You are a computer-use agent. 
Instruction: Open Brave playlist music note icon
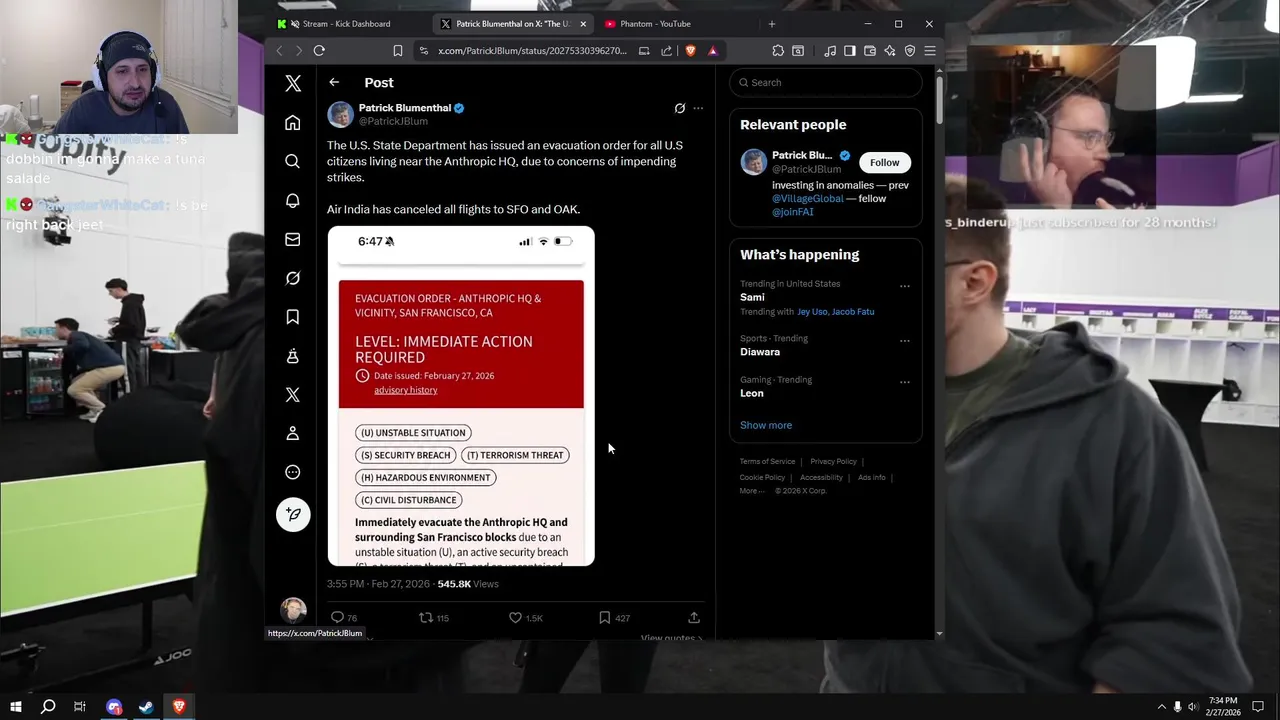pos(830,51)
